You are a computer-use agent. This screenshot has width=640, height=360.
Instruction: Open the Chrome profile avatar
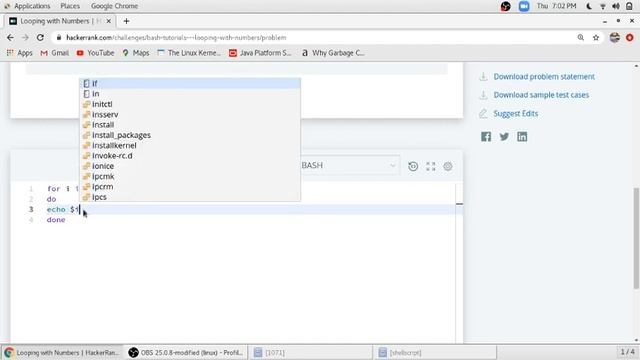click(x=614, y=38)
